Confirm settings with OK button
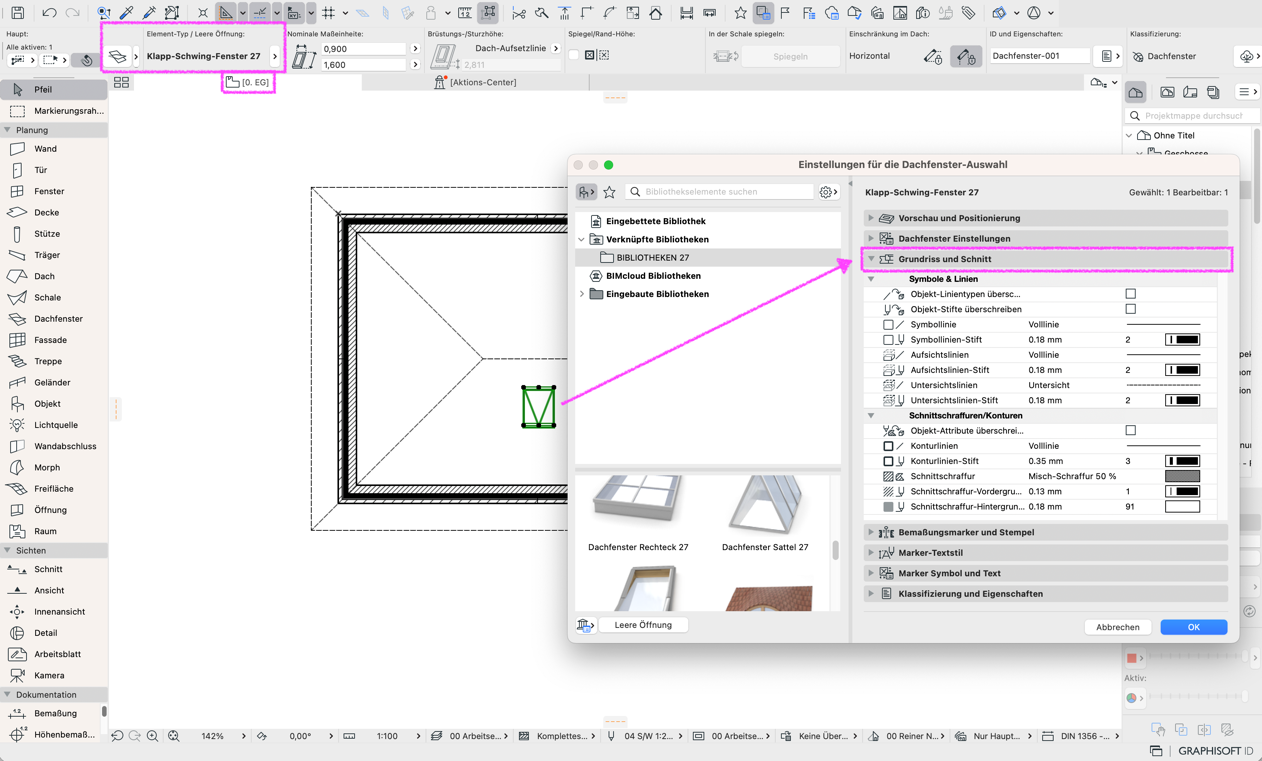The image size is (1262, 761). pyautogui.click(x=1193, y=627)
